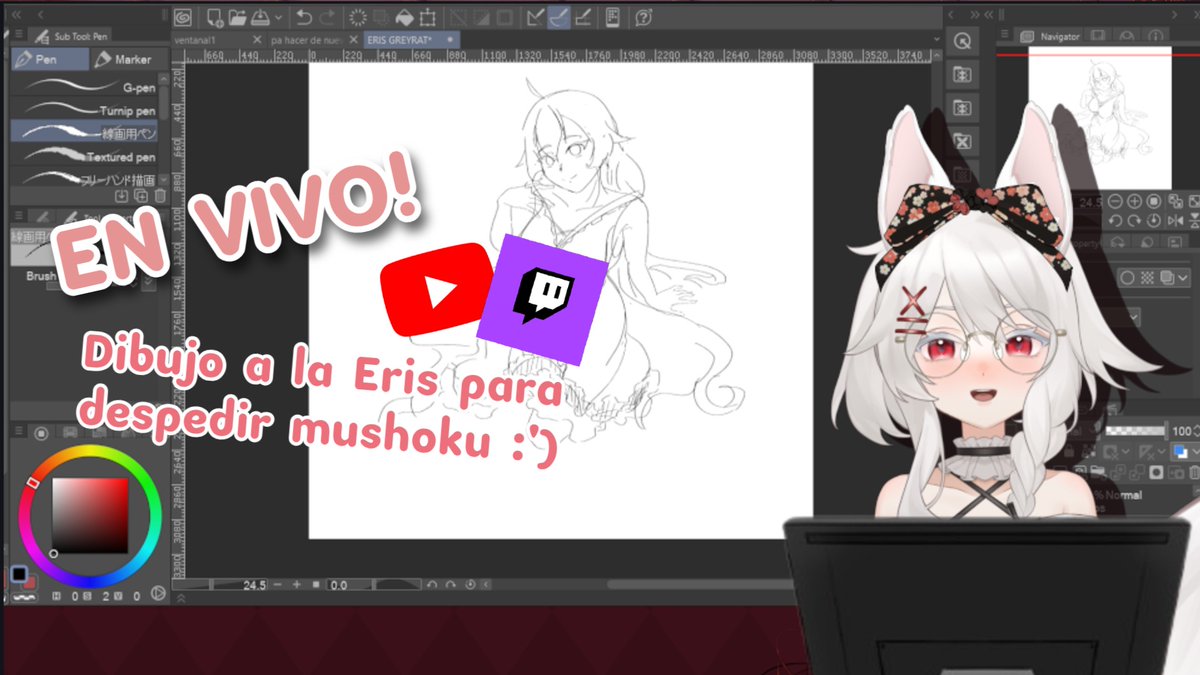Create a new canvas with New icon
The width and height of the screenshot is (1200, 675).
click(x=215, y=17)
